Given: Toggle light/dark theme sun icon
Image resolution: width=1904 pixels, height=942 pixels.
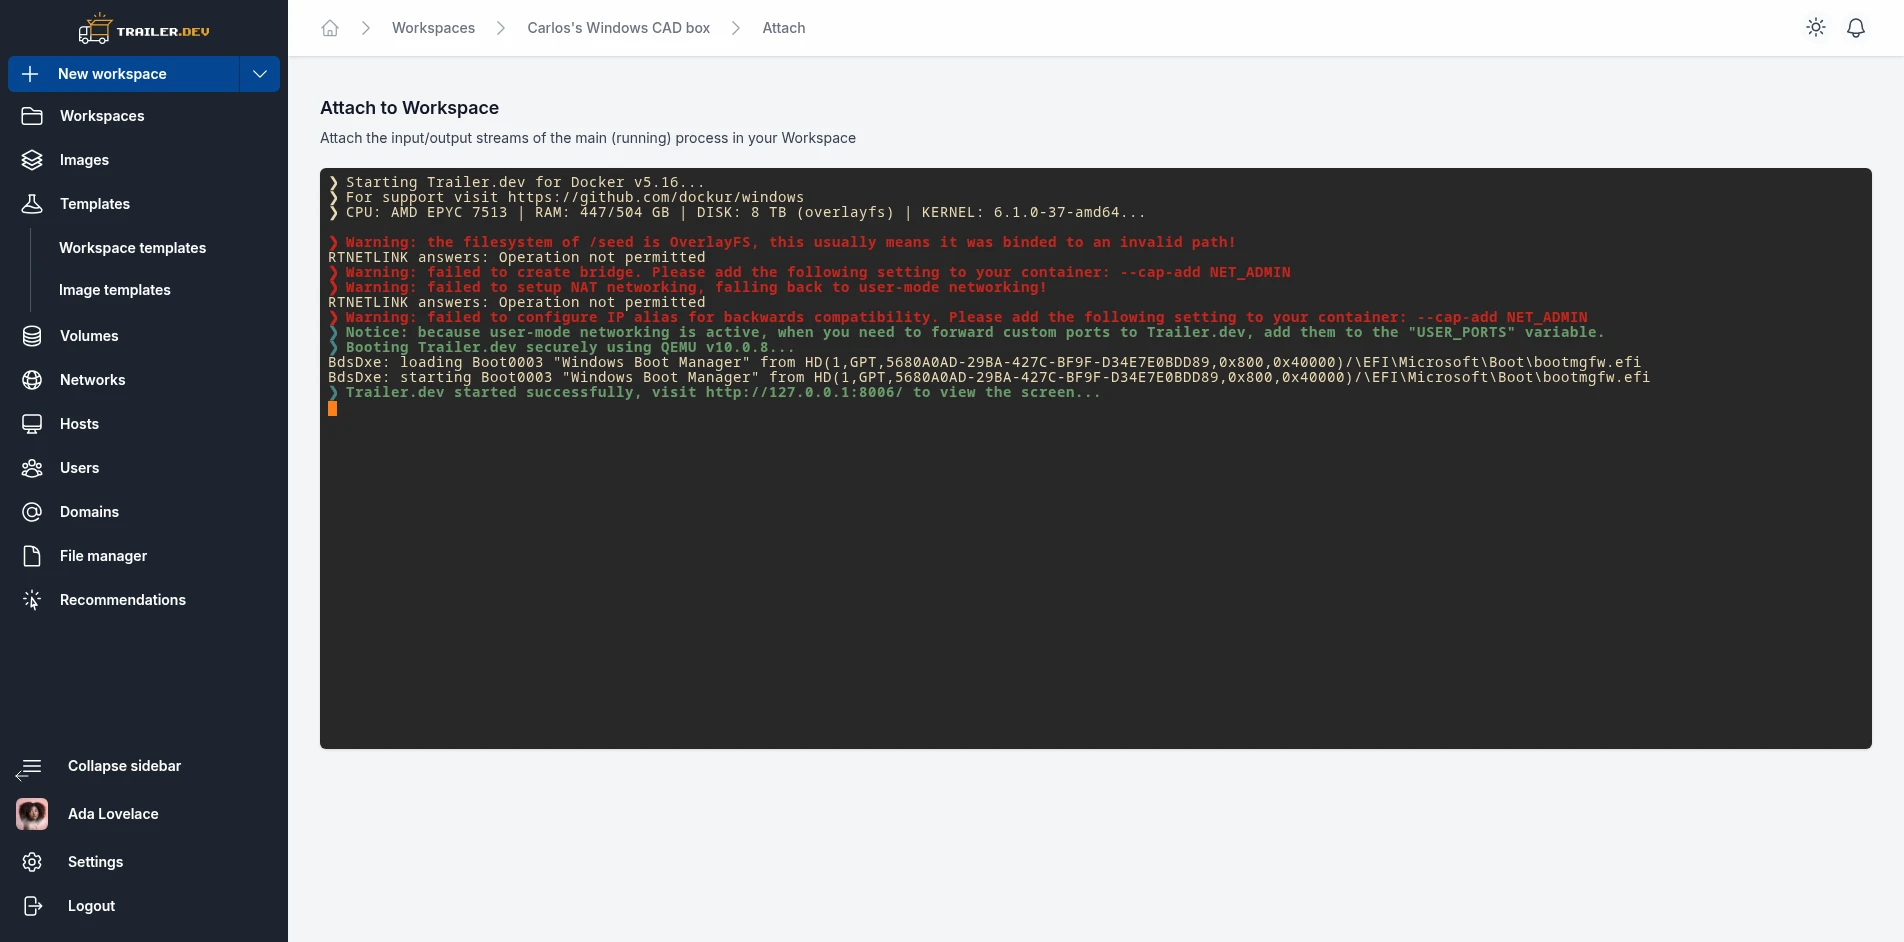Looking at the screenshot, I should tap(1816, 28).
